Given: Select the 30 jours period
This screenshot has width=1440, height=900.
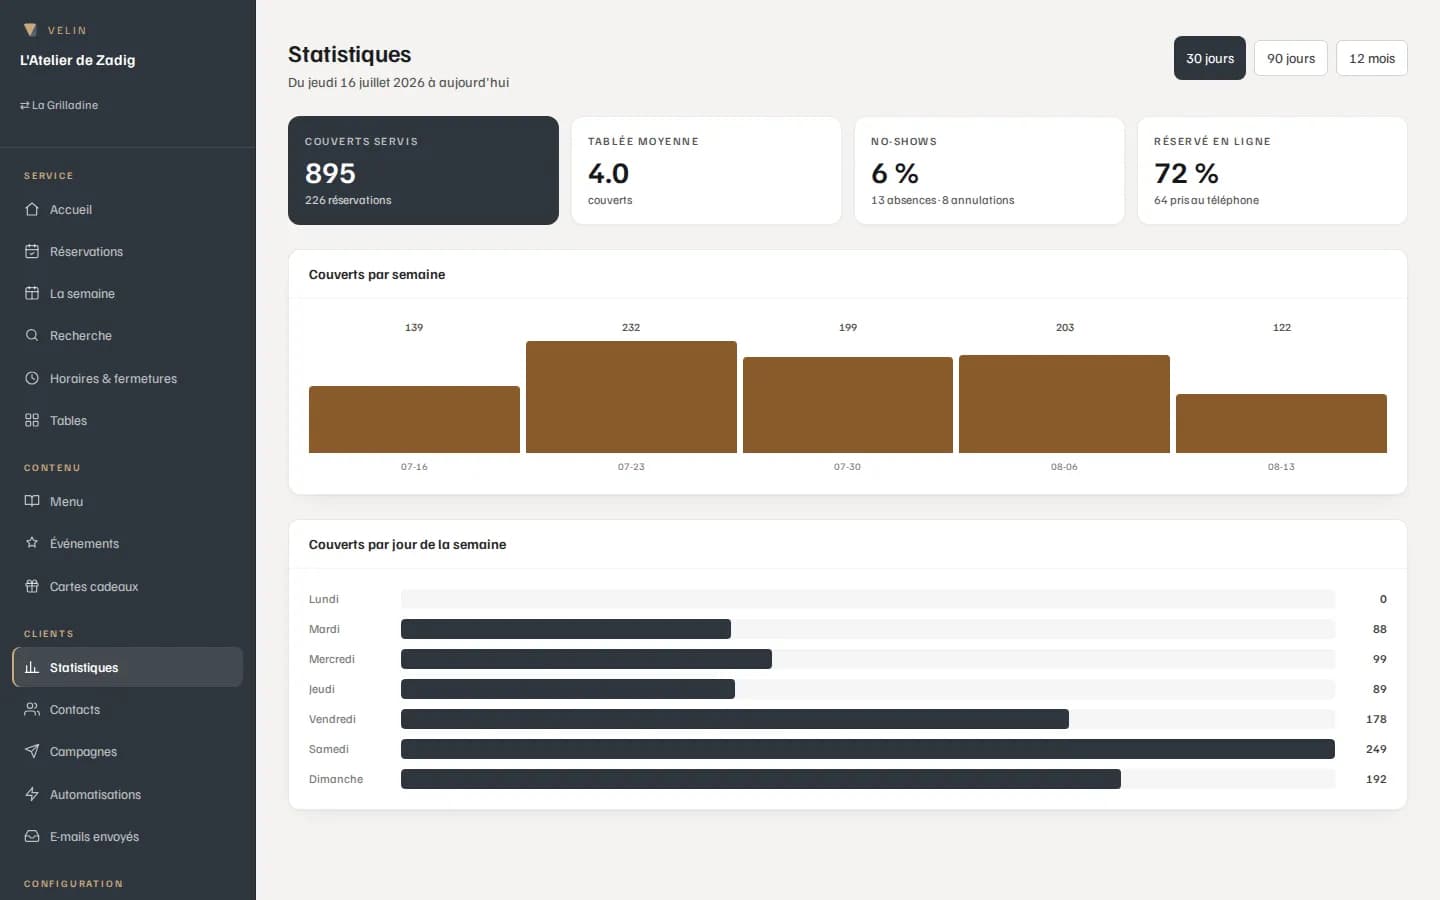Looking at the screenshot, I should point(1210,58).
